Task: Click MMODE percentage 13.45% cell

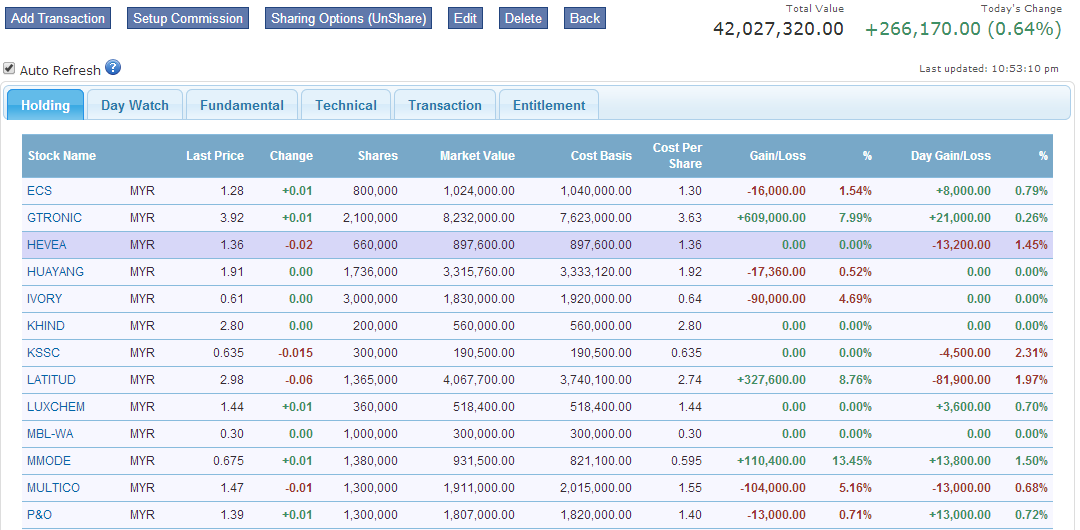Action: tap(854, 460)
